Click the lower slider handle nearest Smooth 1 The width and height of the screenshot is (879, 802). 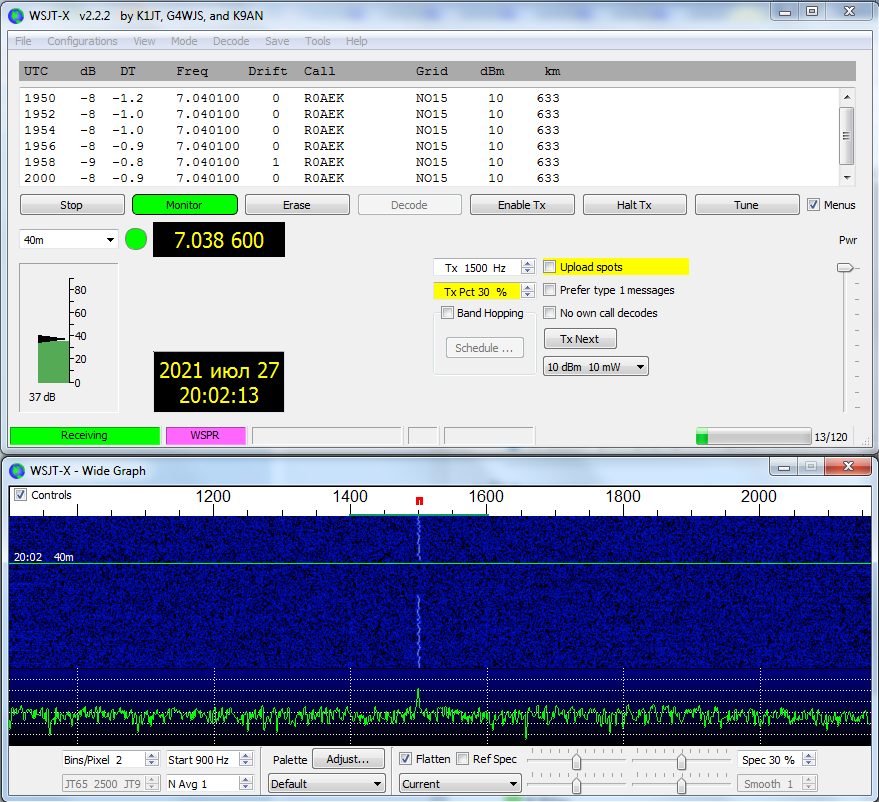coord(681,786)
